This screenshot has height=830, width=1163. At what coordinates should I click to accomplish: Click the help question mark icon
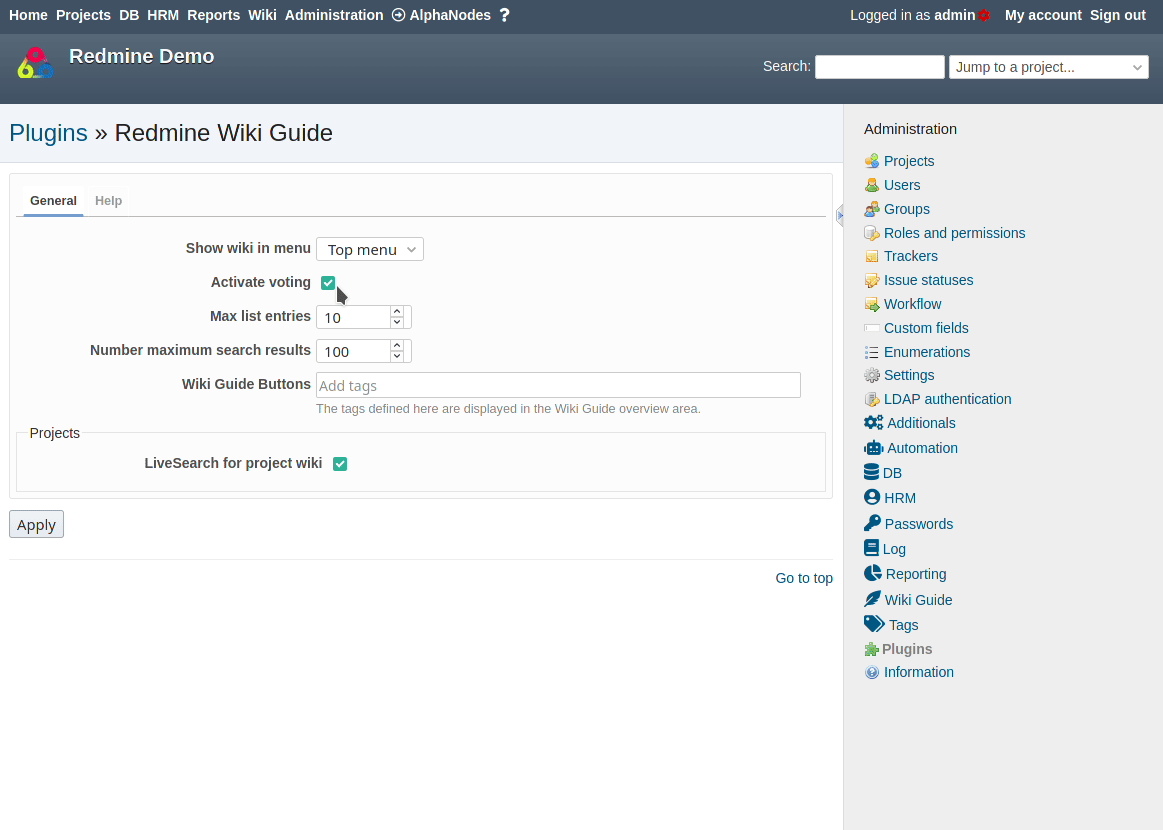(x=504, y=15)
